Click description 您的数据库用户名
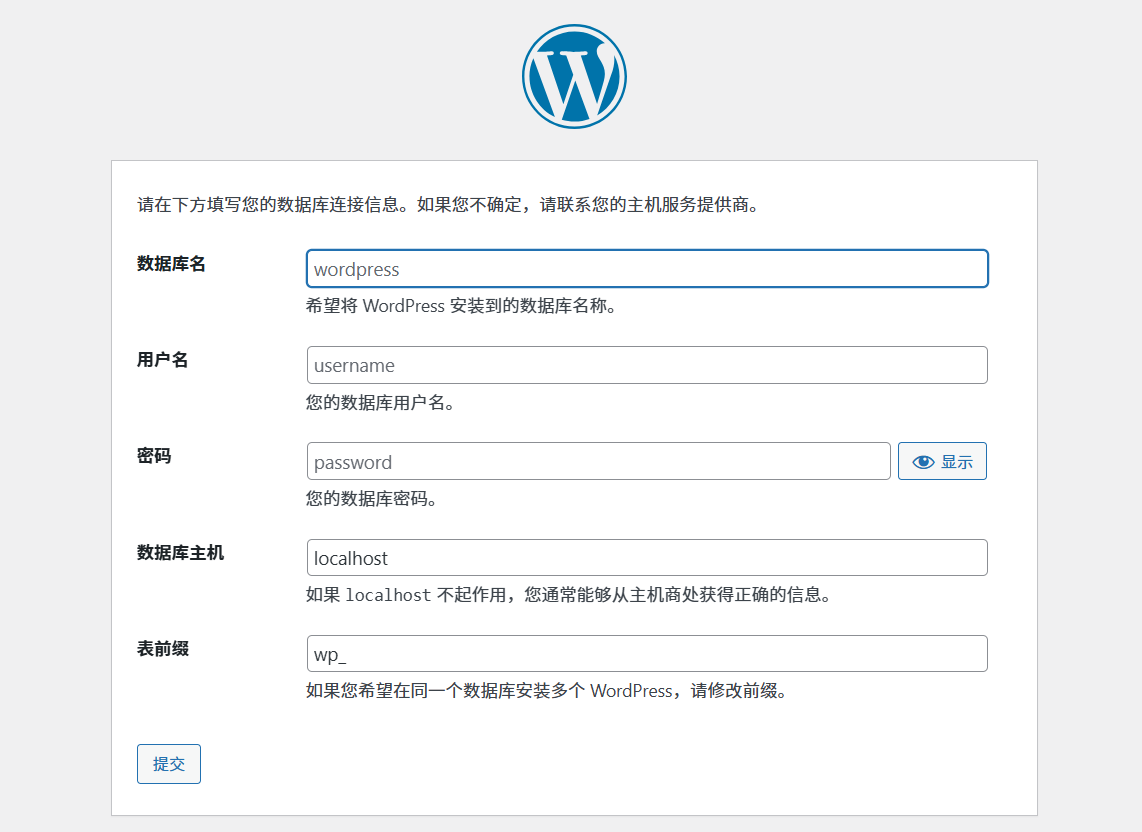Image resolution: width=1142 pixels, height=832 pixels. pyautogui.click(x=380, y=403)
